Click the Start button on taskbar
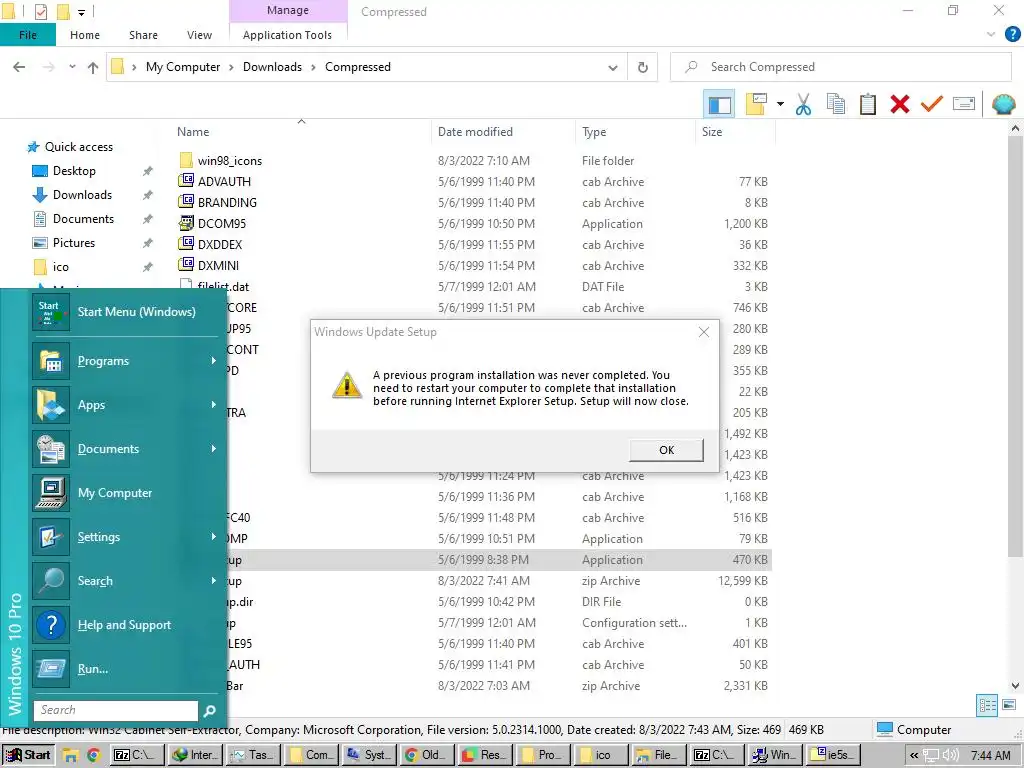This screenshot has width=1024, height=768. click(29, 755)
